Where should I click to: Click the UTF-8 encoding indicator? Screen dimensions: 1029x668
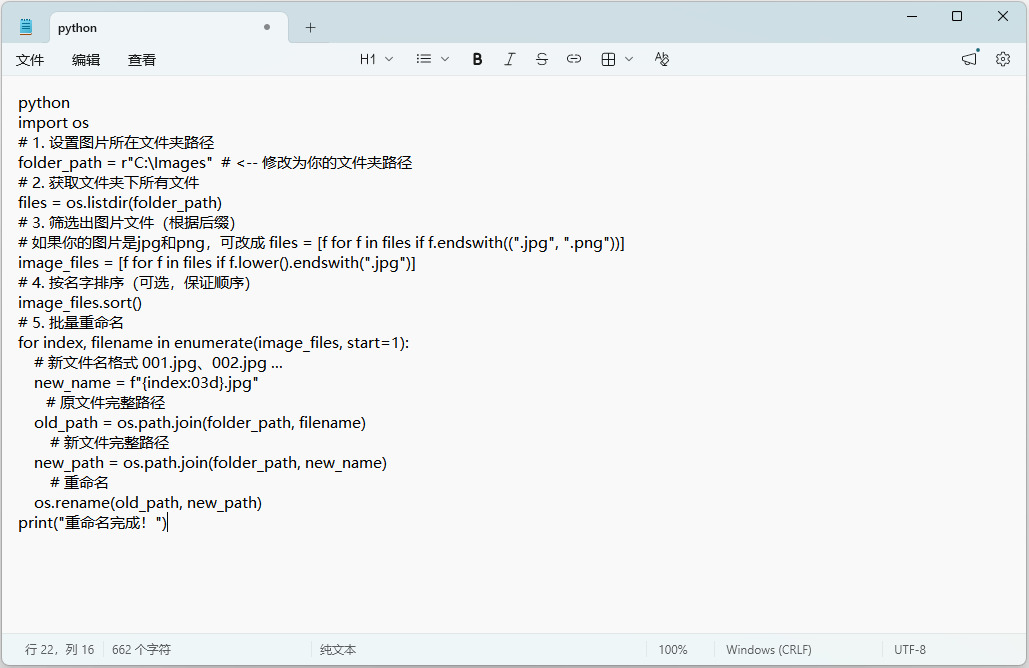(x=910, y=650)
